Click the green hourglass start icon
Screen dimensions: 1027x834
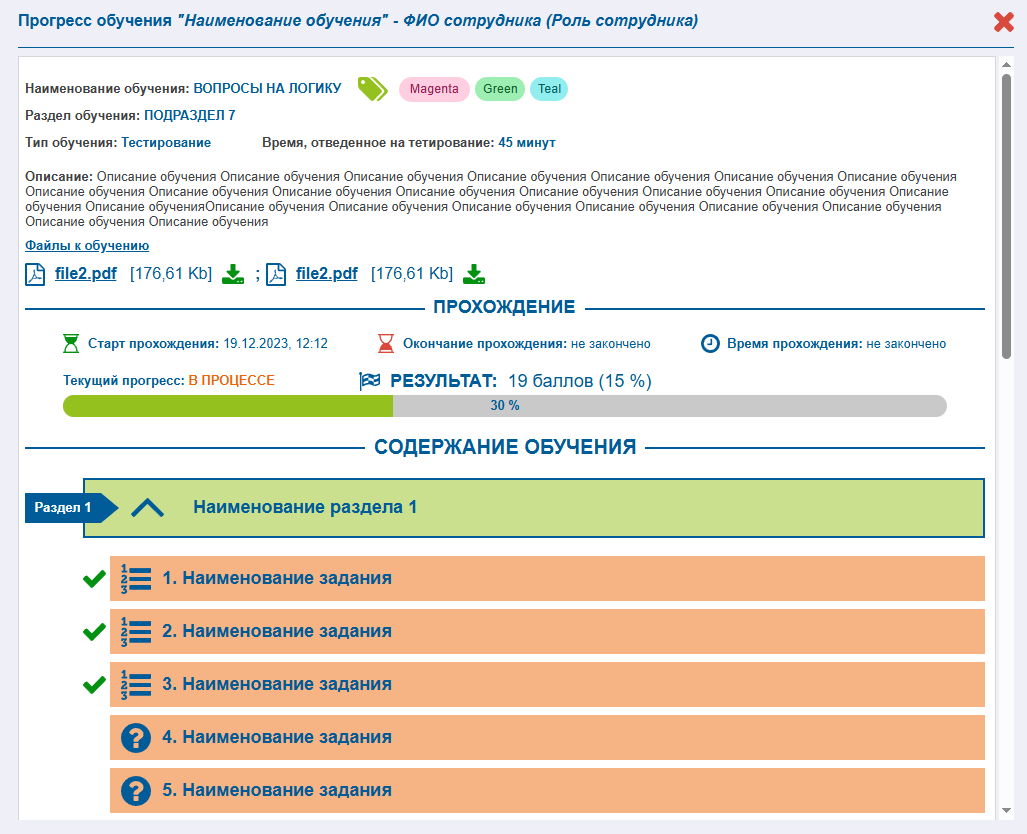(71, 343)
